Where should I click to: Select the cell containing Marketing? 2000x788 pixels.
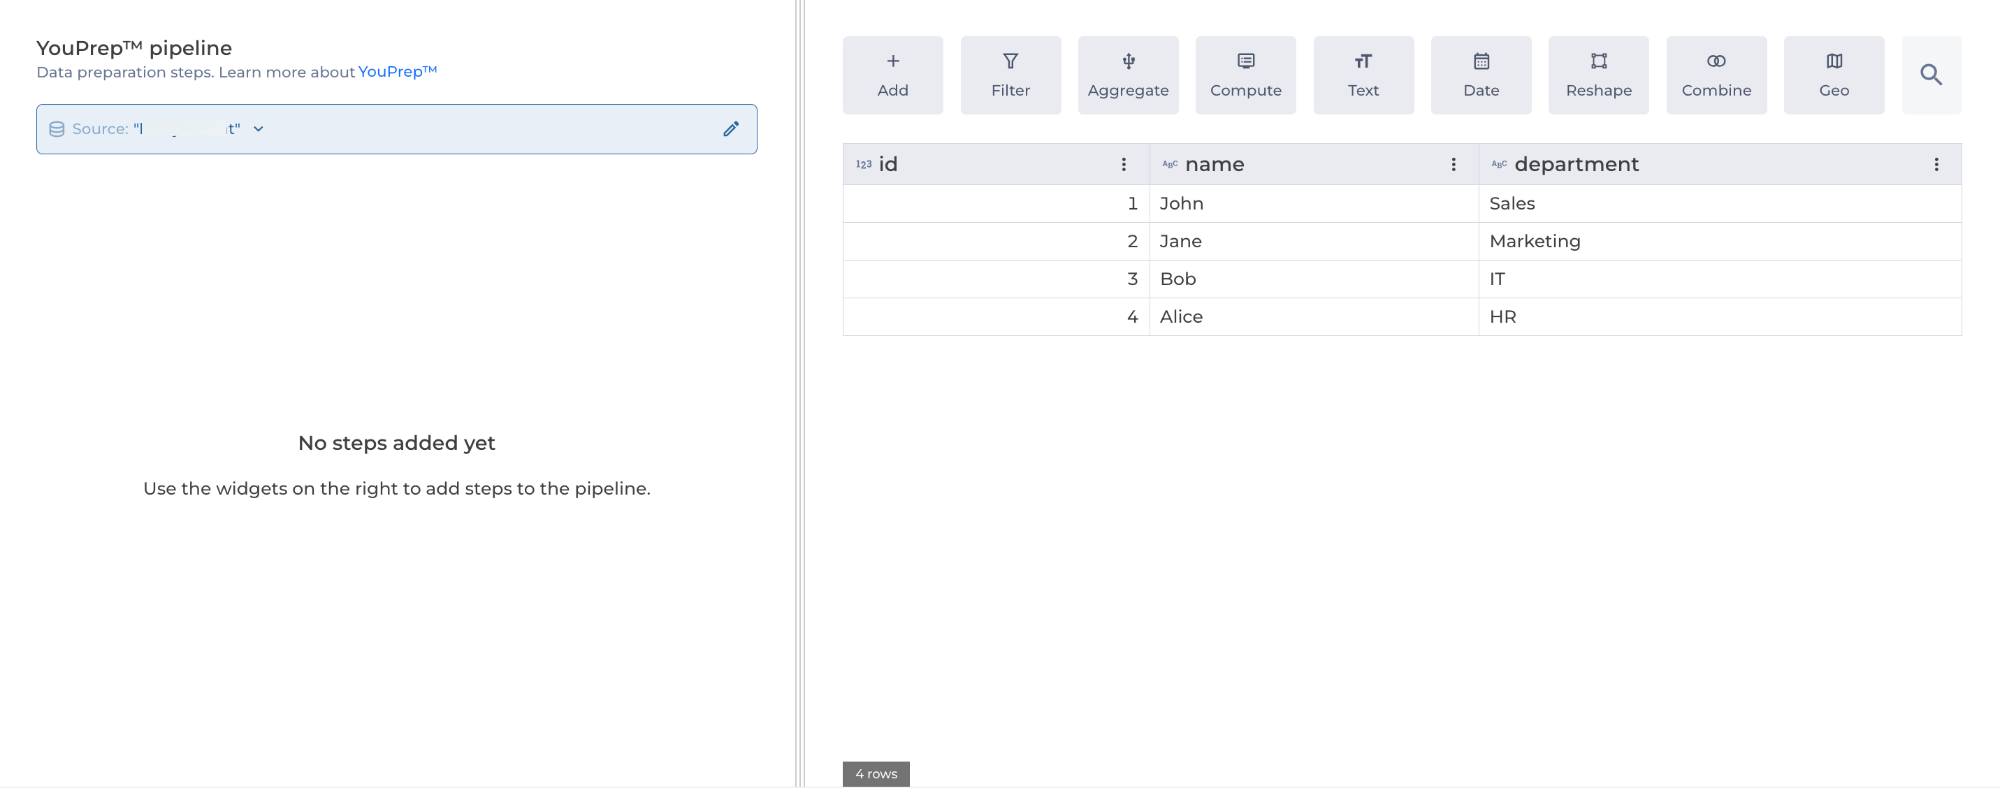click(x=1535, y=241)
